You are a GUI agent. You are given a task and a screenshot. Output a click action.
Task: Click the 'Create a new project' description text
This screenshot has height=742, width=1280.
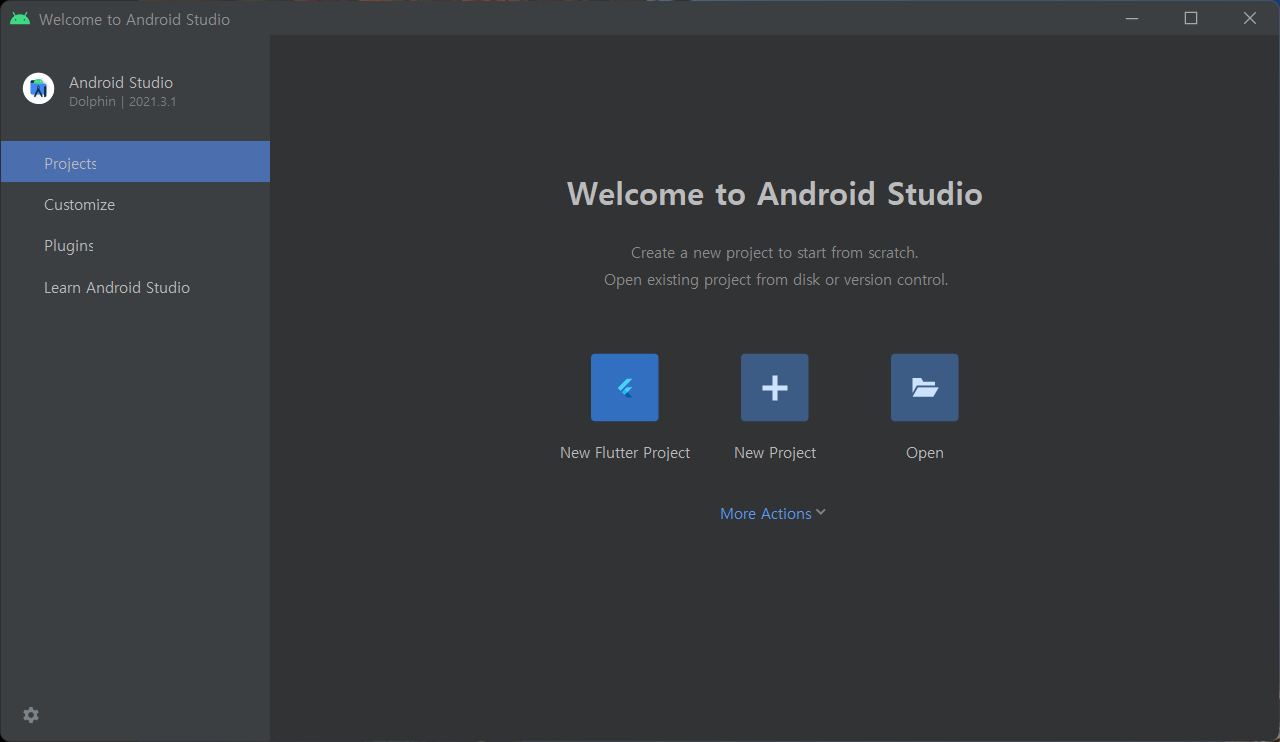tap(775, 253)
